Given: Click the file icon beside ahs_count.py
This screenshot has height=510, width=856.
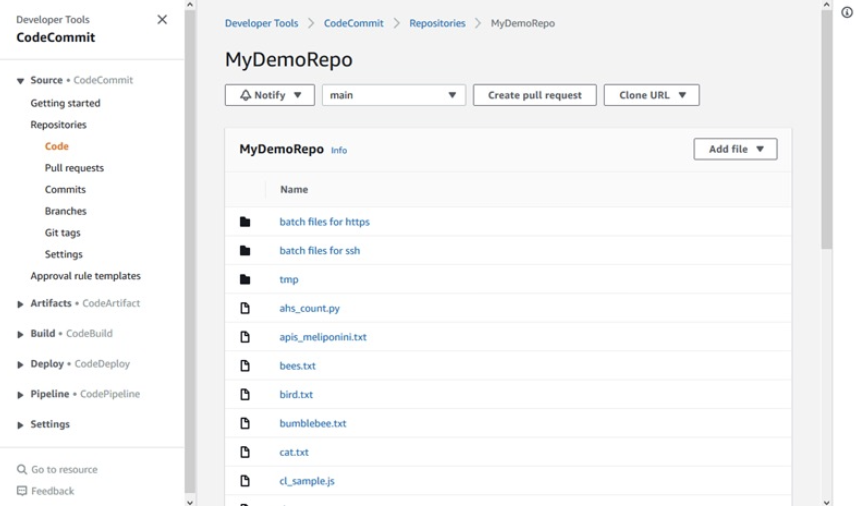Looking at the screenshot, I should click(245, 309).
